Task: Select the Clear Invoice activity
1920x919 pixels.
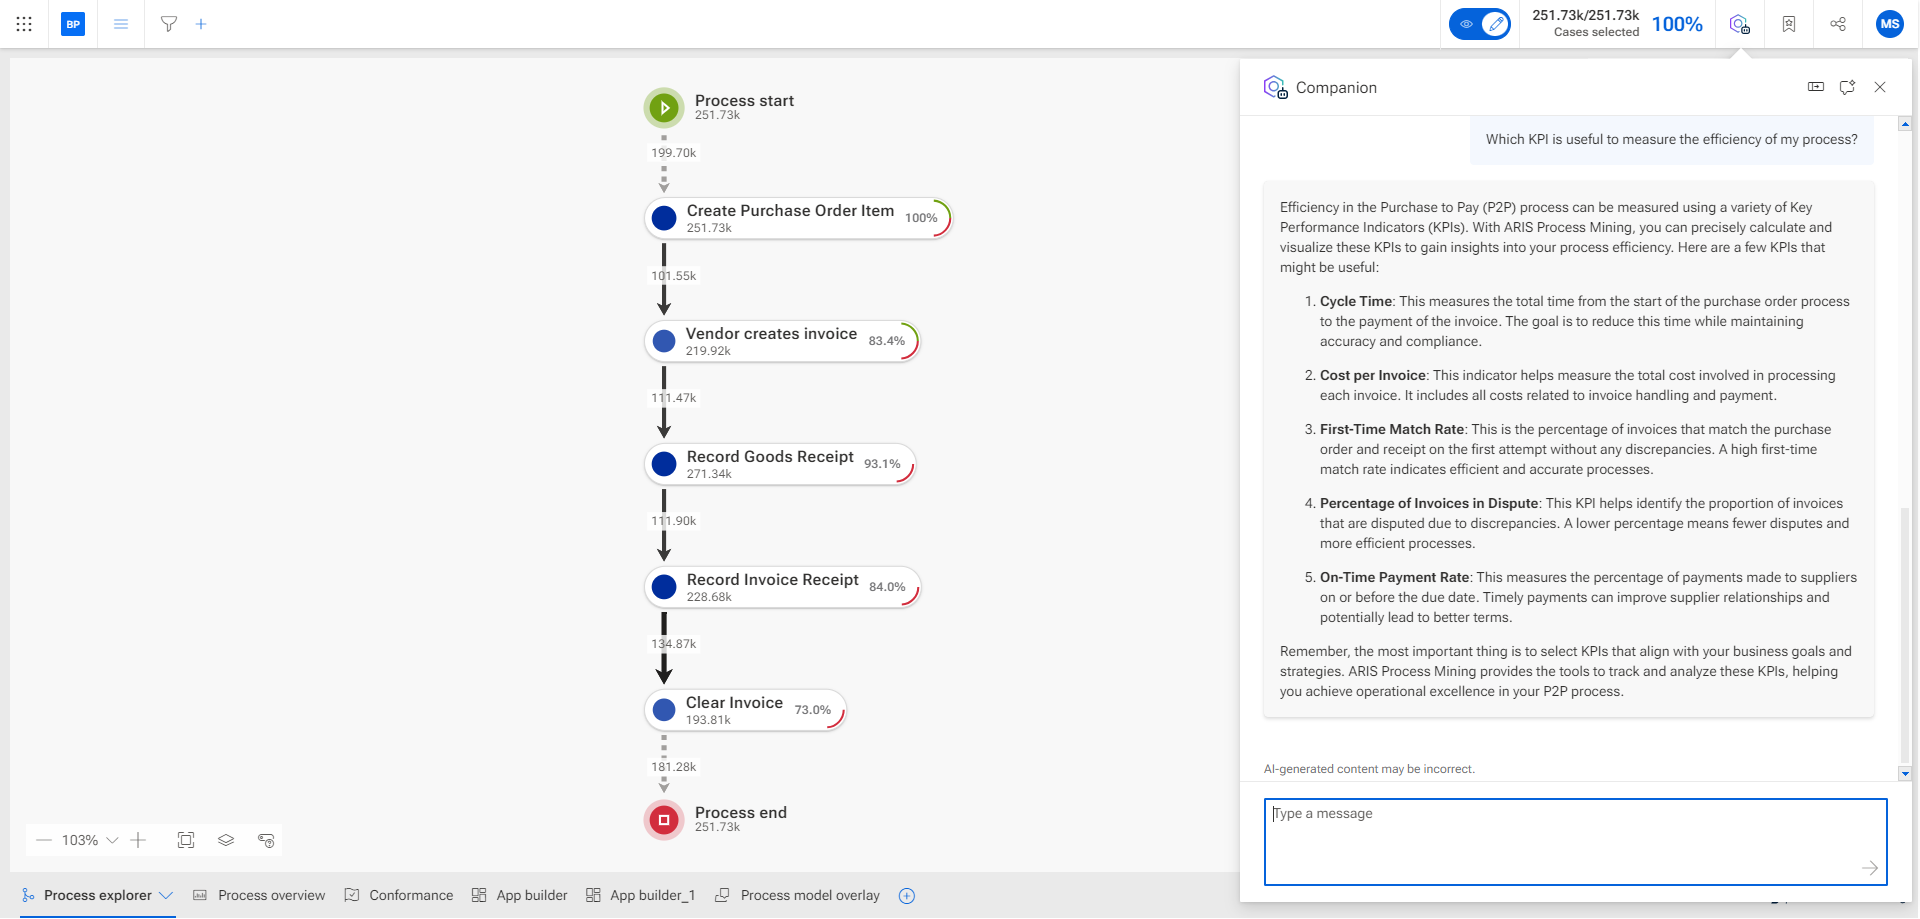Action: tap(745, 710)
